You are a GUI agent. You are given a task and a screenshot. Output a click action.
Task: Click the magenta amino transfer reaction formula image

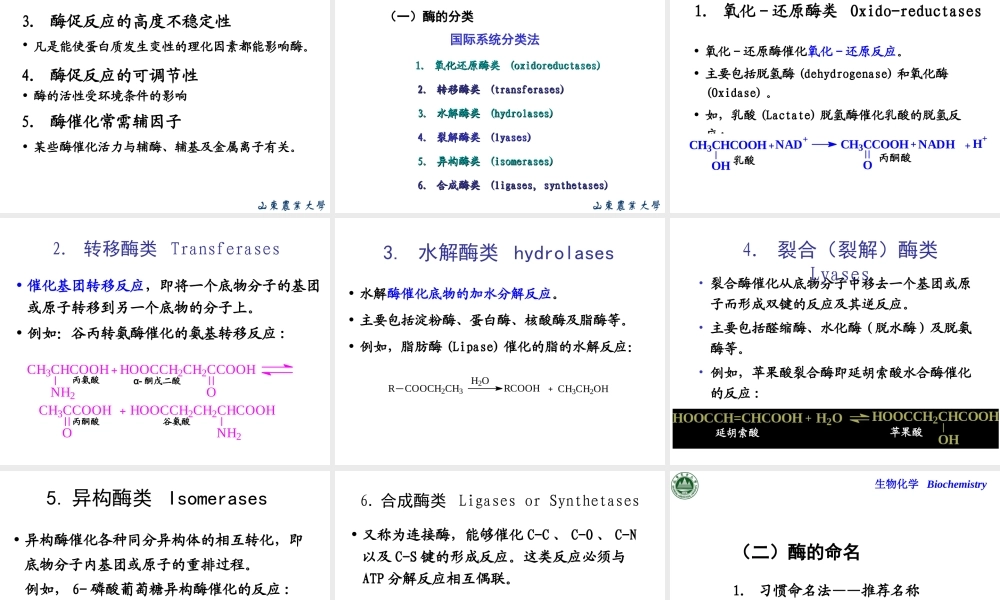[160, 400]
